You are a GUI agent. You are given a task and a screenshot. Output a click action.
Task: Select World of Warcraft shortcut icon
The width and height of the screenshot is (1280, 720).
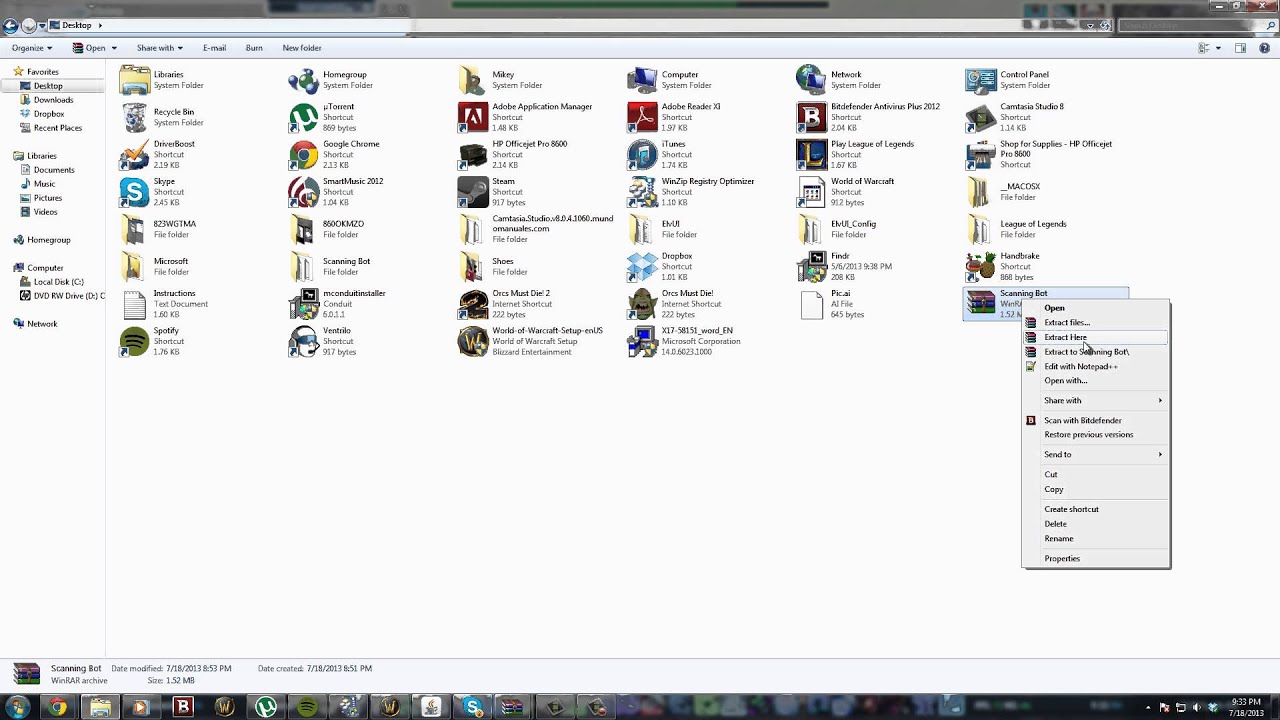coord(812,192)
